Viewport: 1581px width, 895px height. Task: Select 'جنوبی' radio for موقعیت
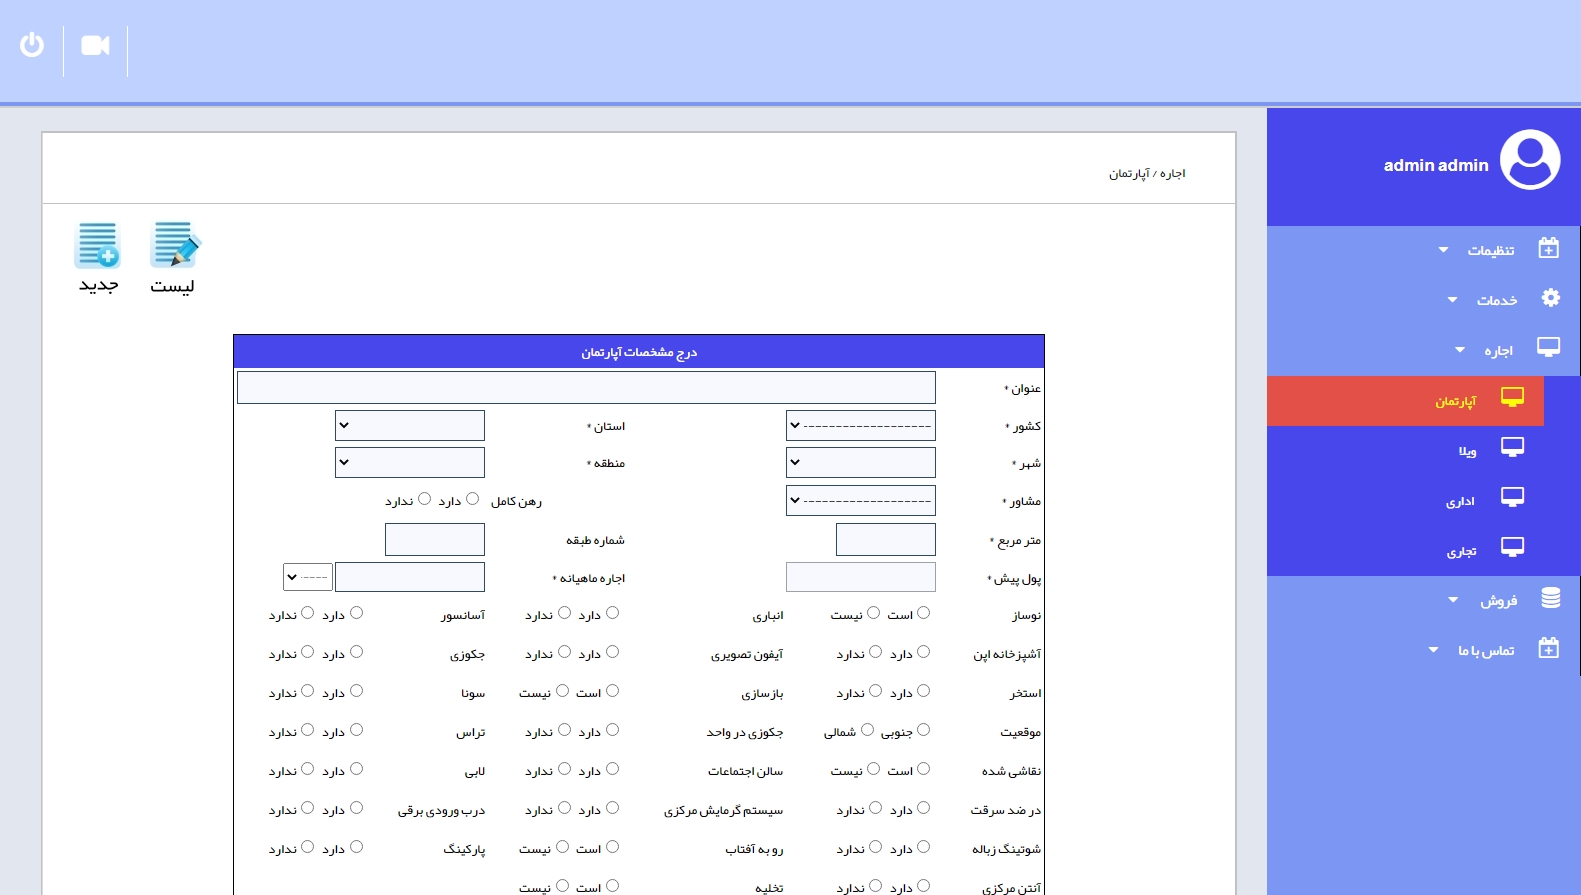tap(923, 730)
